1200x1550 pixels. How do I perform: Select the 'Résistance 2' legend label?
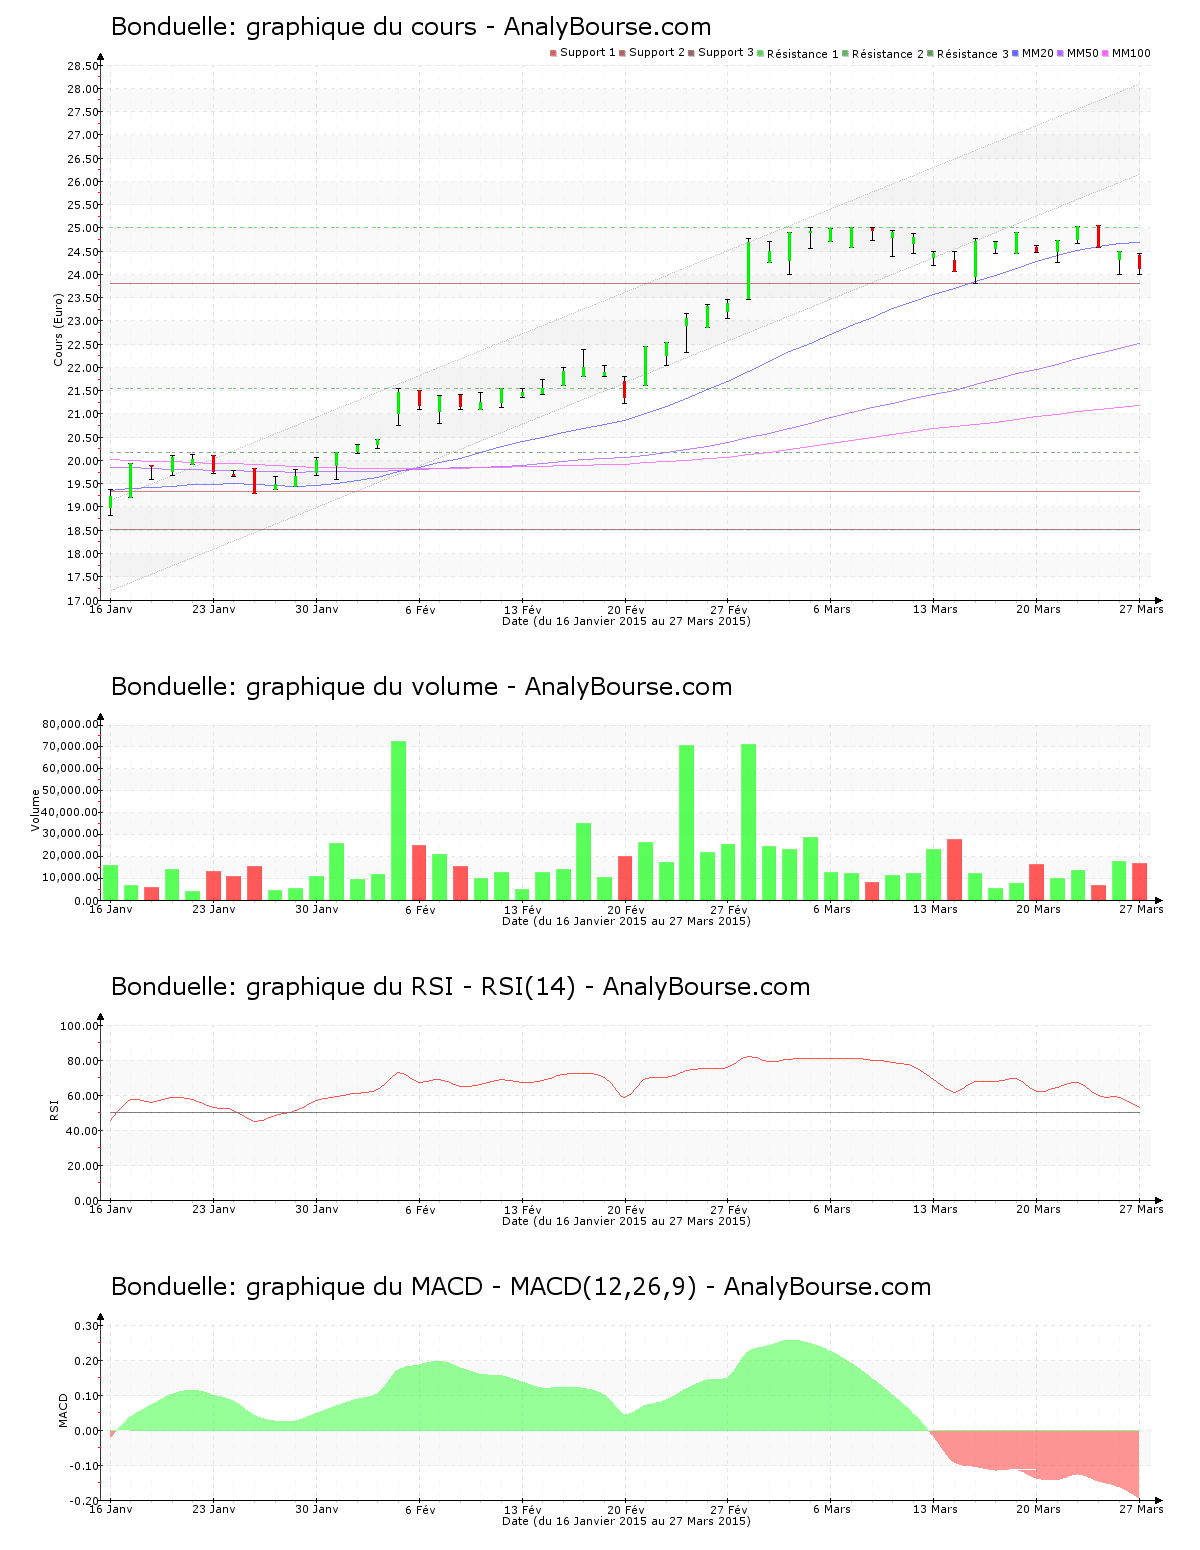click(888, 54)
